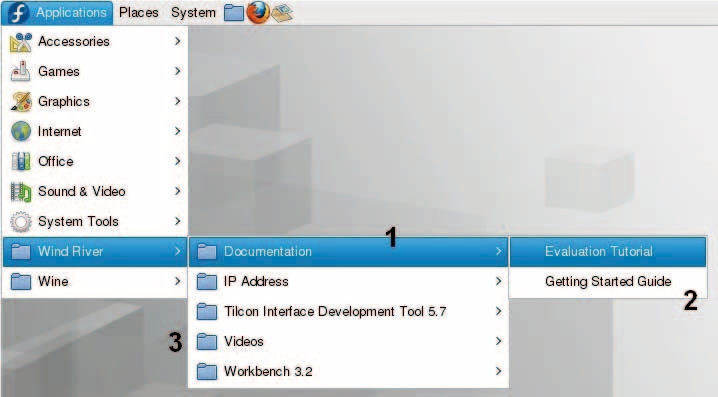The width and height of the screenshot is (718, 397).
Task: Expand the System Tools submenu arrow
Action: click(178, 221)
